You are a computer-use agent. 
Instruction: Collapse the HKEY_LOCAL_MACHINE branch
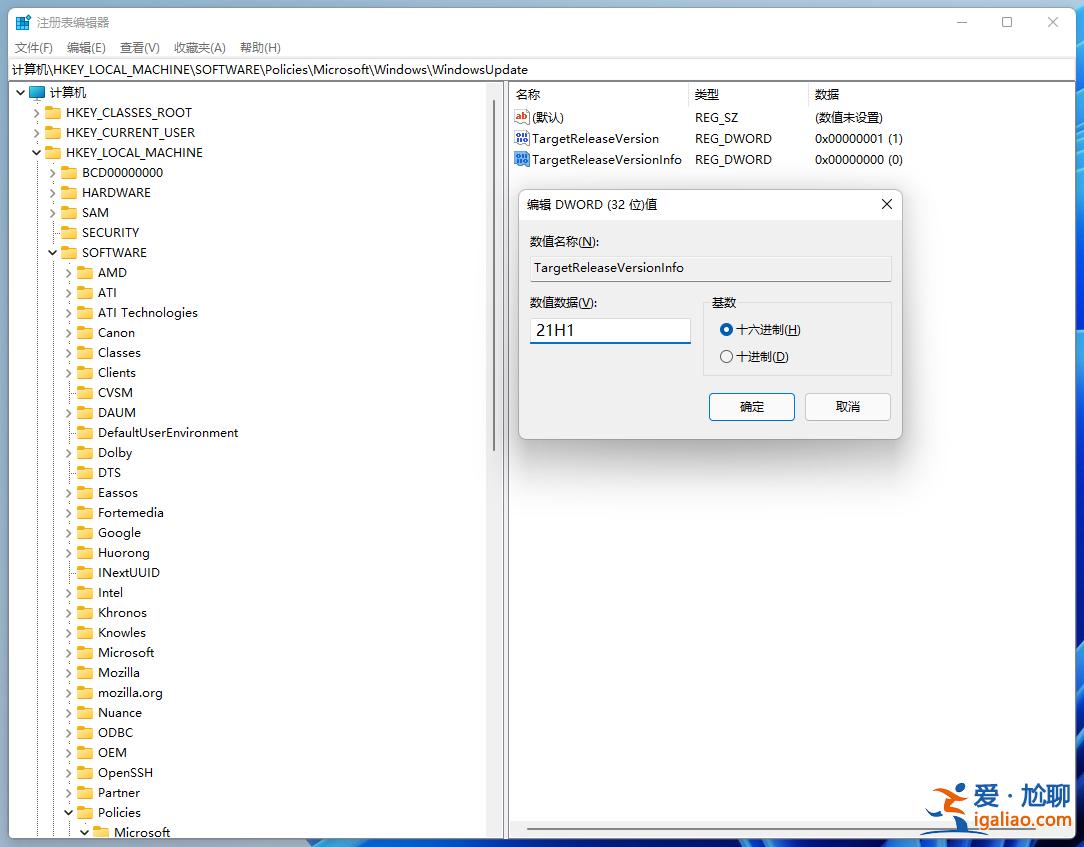[36, 152]
